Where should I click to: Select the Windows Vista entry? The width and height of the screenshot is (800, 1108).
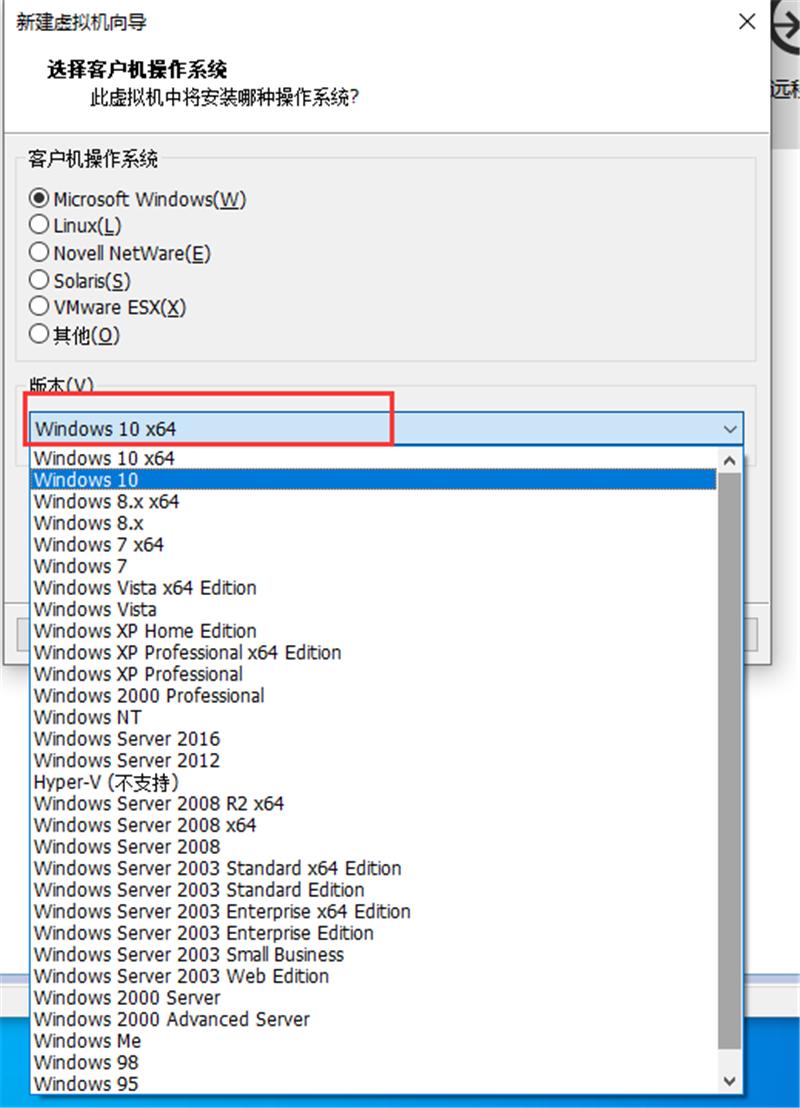click(374, 609)
